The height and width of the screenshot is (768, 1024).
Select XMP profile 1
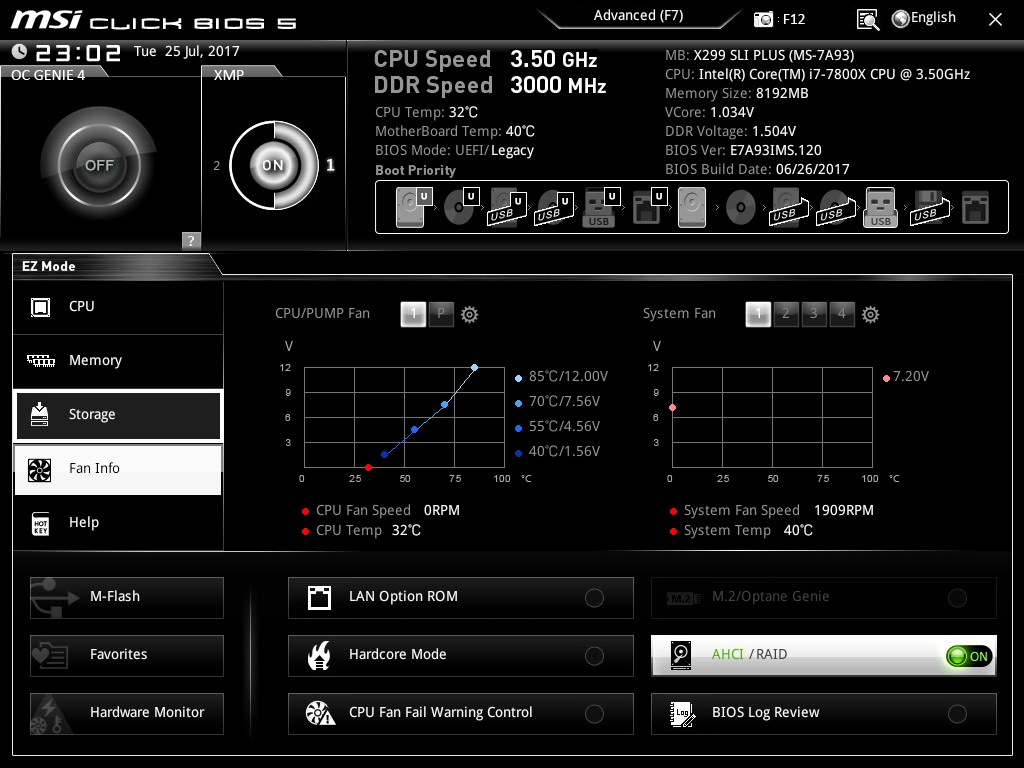coord(330,165)
